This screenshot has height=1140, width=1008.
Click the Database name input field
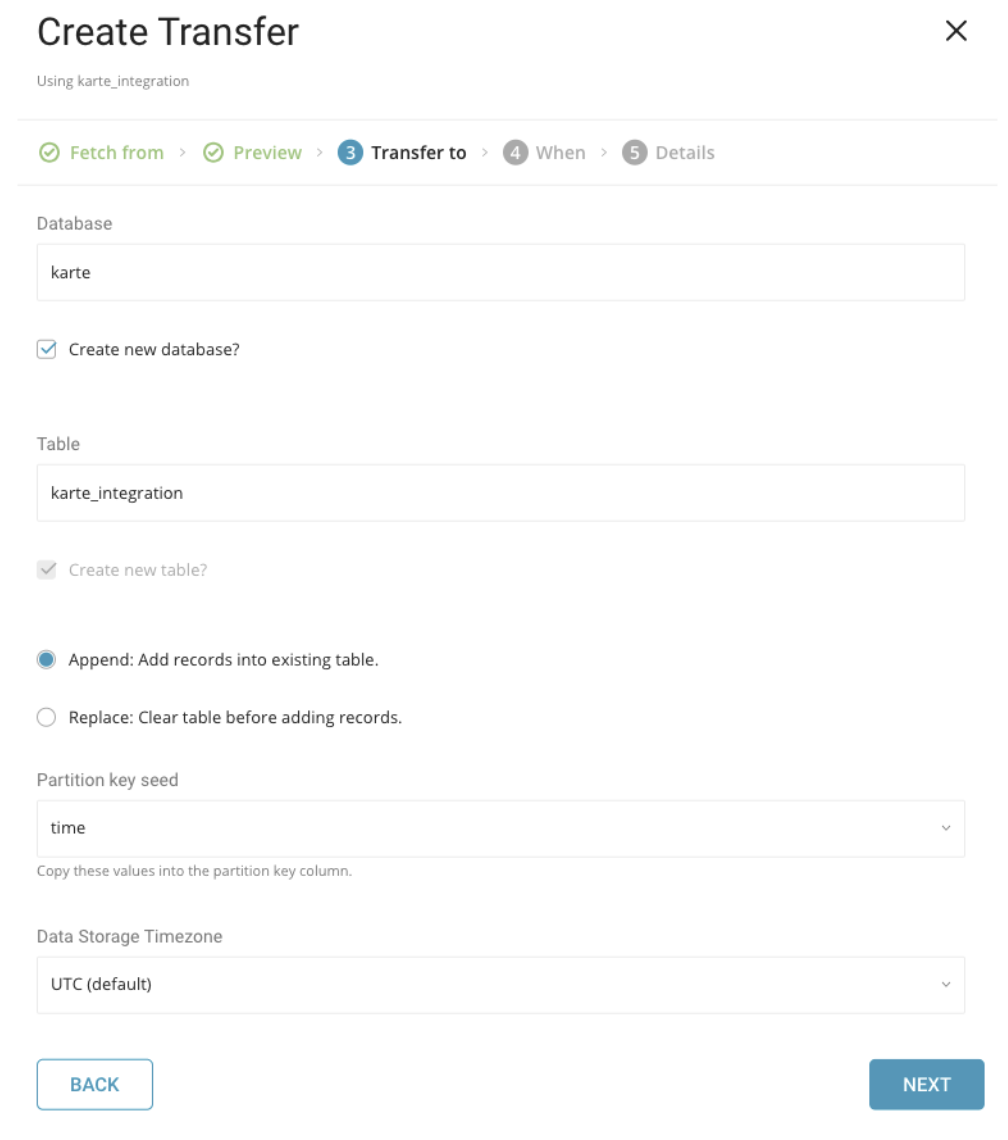tap(500, 272)
